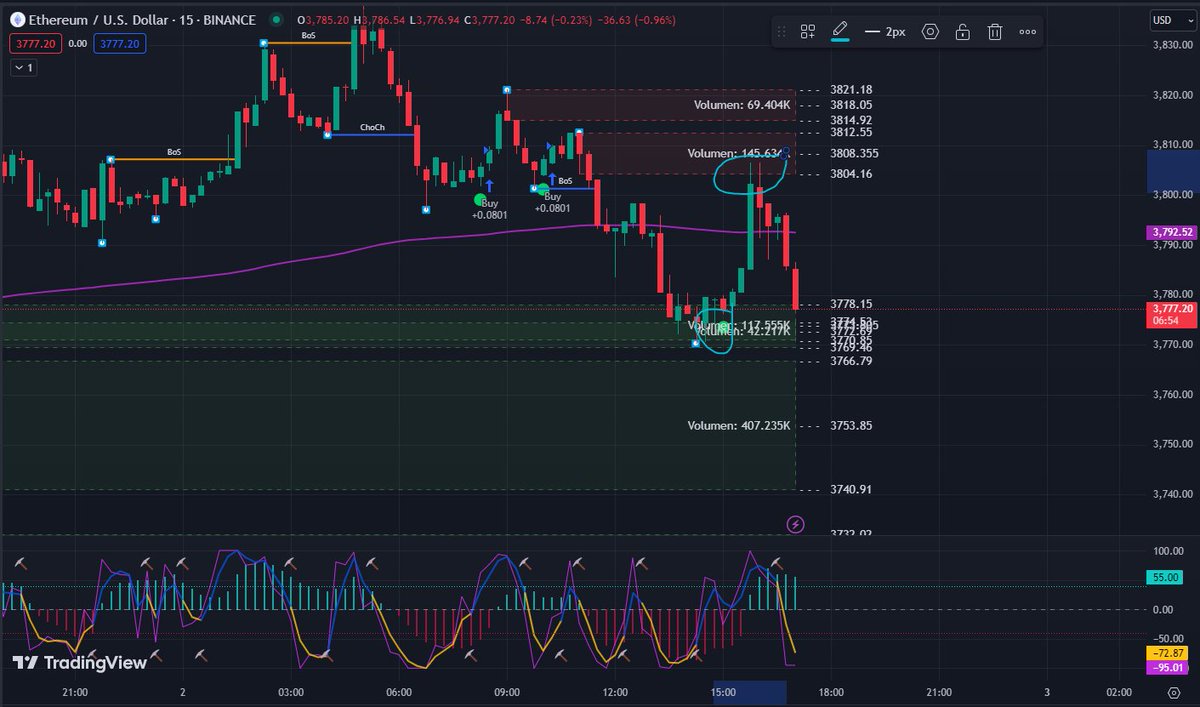Click the 3753.85 level price text
The width and height of the screenshot is (1200, 707).
pos(851,426)
